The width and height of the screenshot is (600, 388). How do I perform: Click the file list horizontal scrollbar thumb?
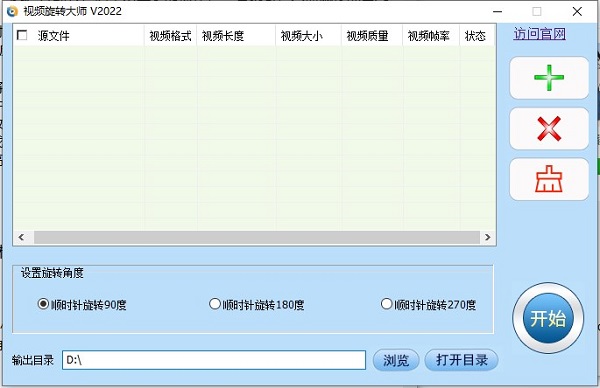(257, 237)
